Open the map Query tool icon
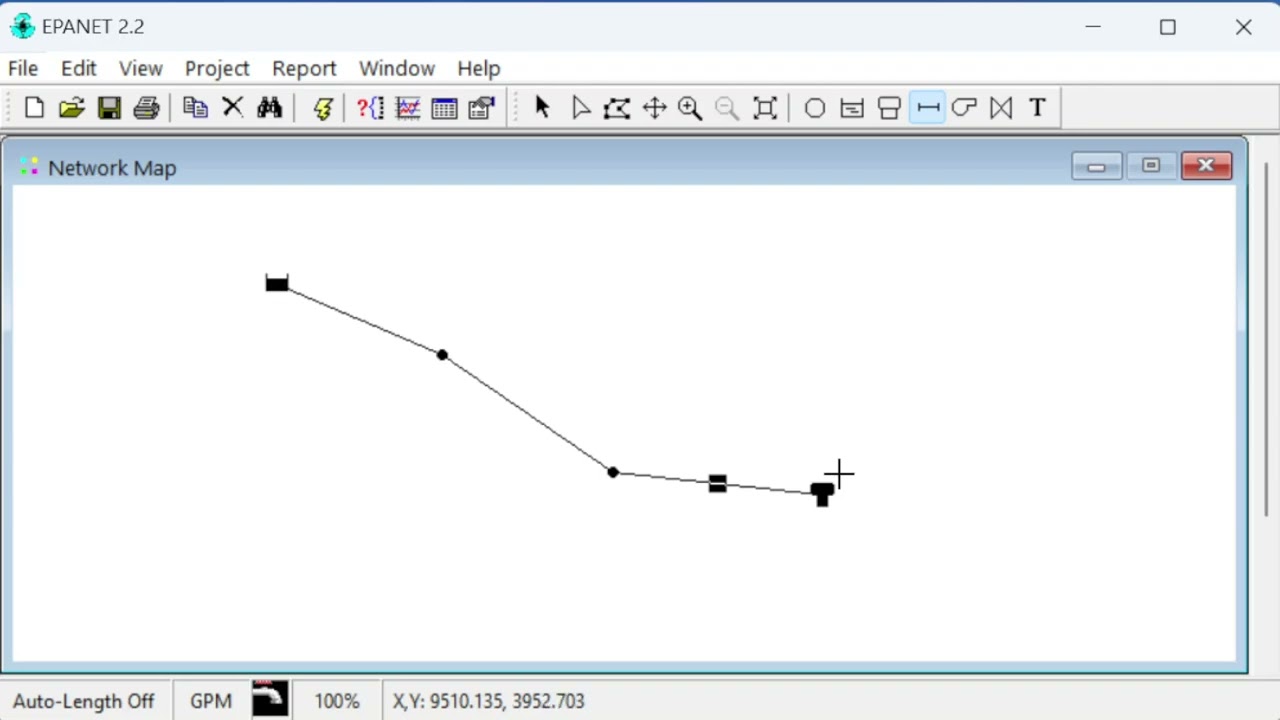 370,108
